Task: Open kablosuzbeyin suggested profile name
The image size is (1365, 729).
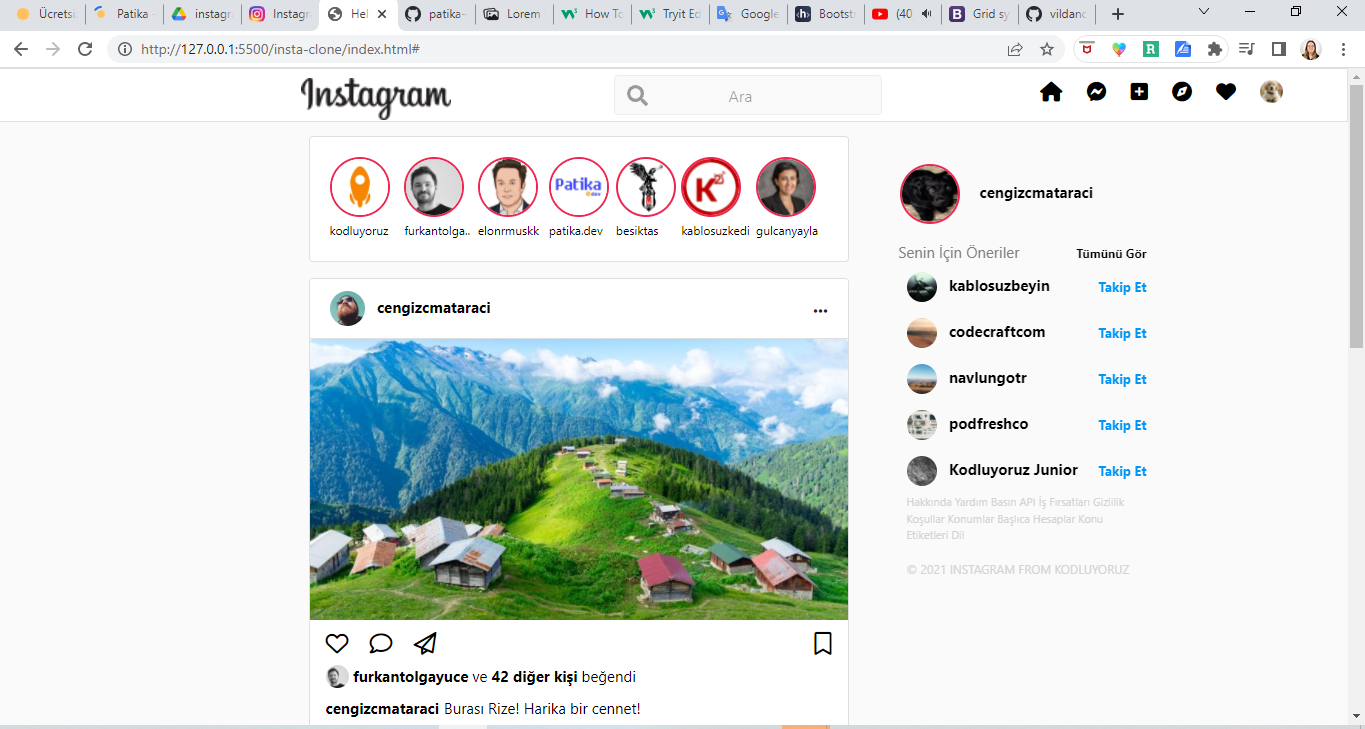Action: pyautogui.click(x=999, y=286)
